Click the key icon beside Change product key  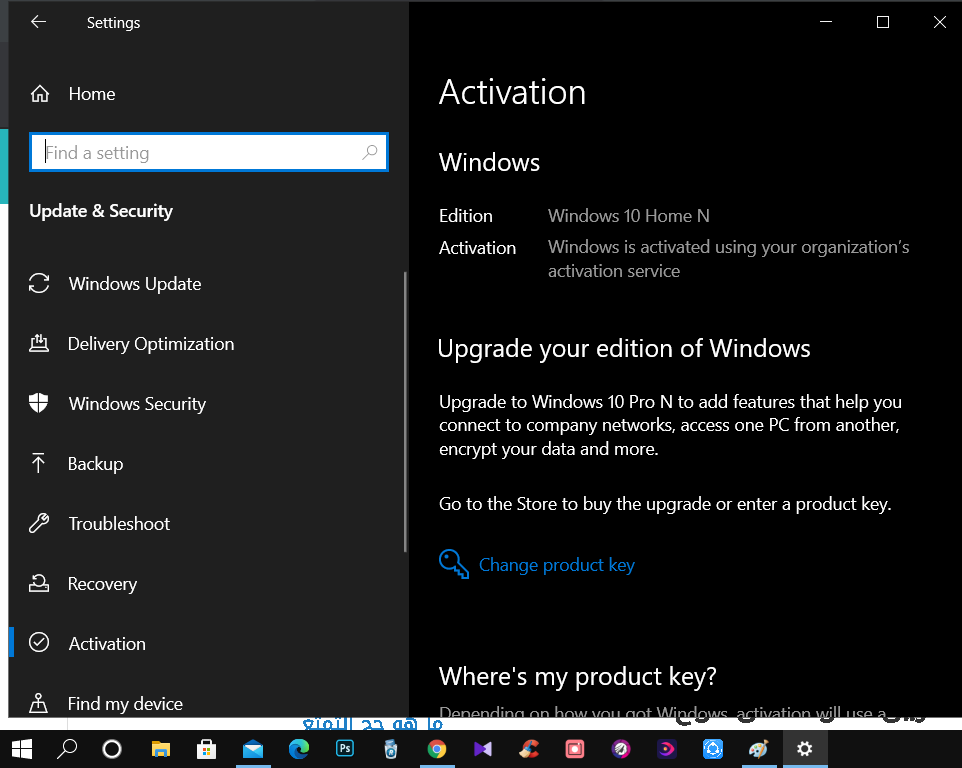454,564
